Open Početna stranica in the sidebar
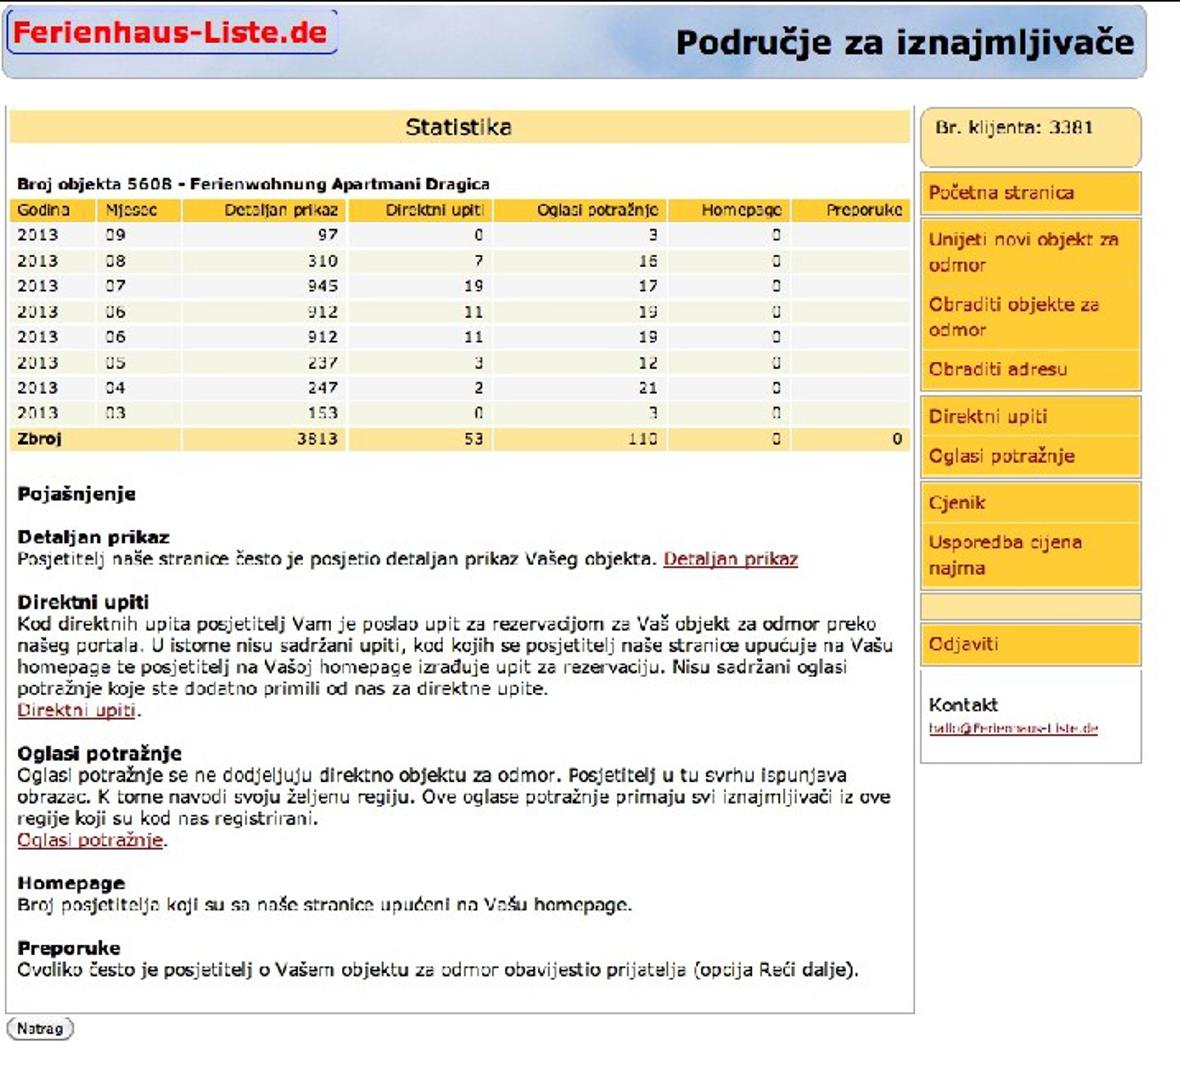 [1001, 193]
